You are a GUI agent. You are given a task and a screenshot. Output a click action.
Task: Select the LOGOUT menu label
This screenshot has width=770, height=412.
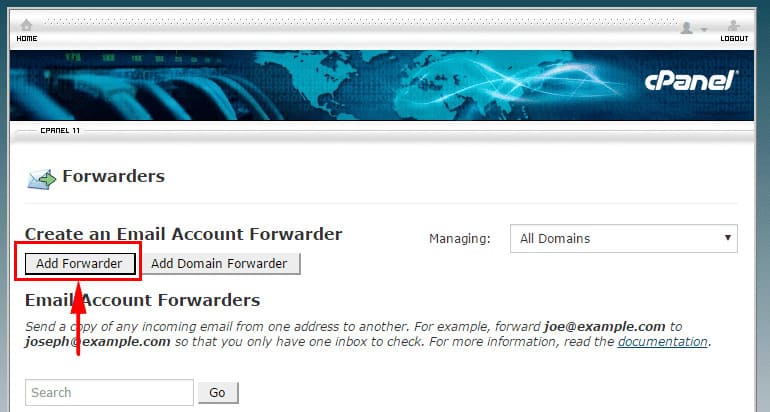(734, 39)
